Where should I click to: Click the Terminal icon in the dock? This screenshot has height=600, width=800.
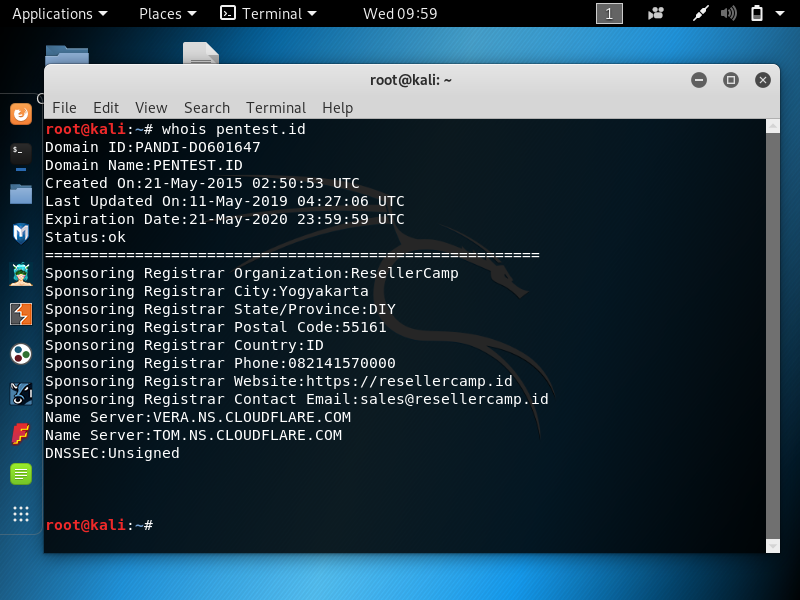[x=21, y=153]
